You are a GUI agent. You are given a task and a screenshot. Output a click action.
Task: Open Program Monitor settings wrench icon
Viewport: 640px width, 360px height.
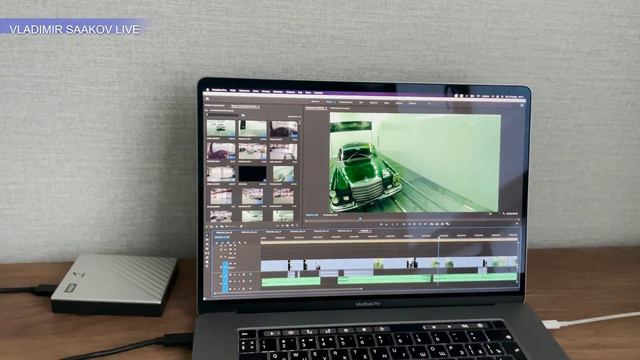[504, 213]
